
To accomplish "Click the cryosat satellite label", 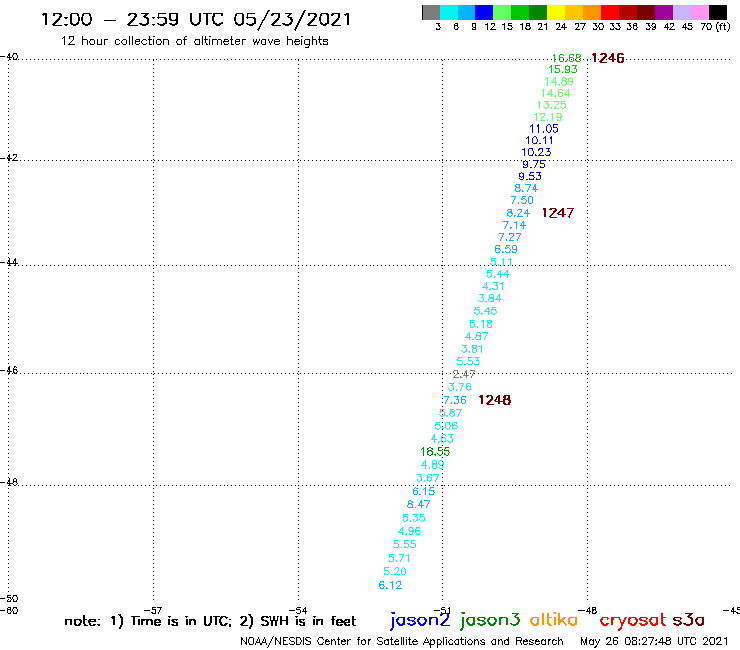I will pos(633,621).
